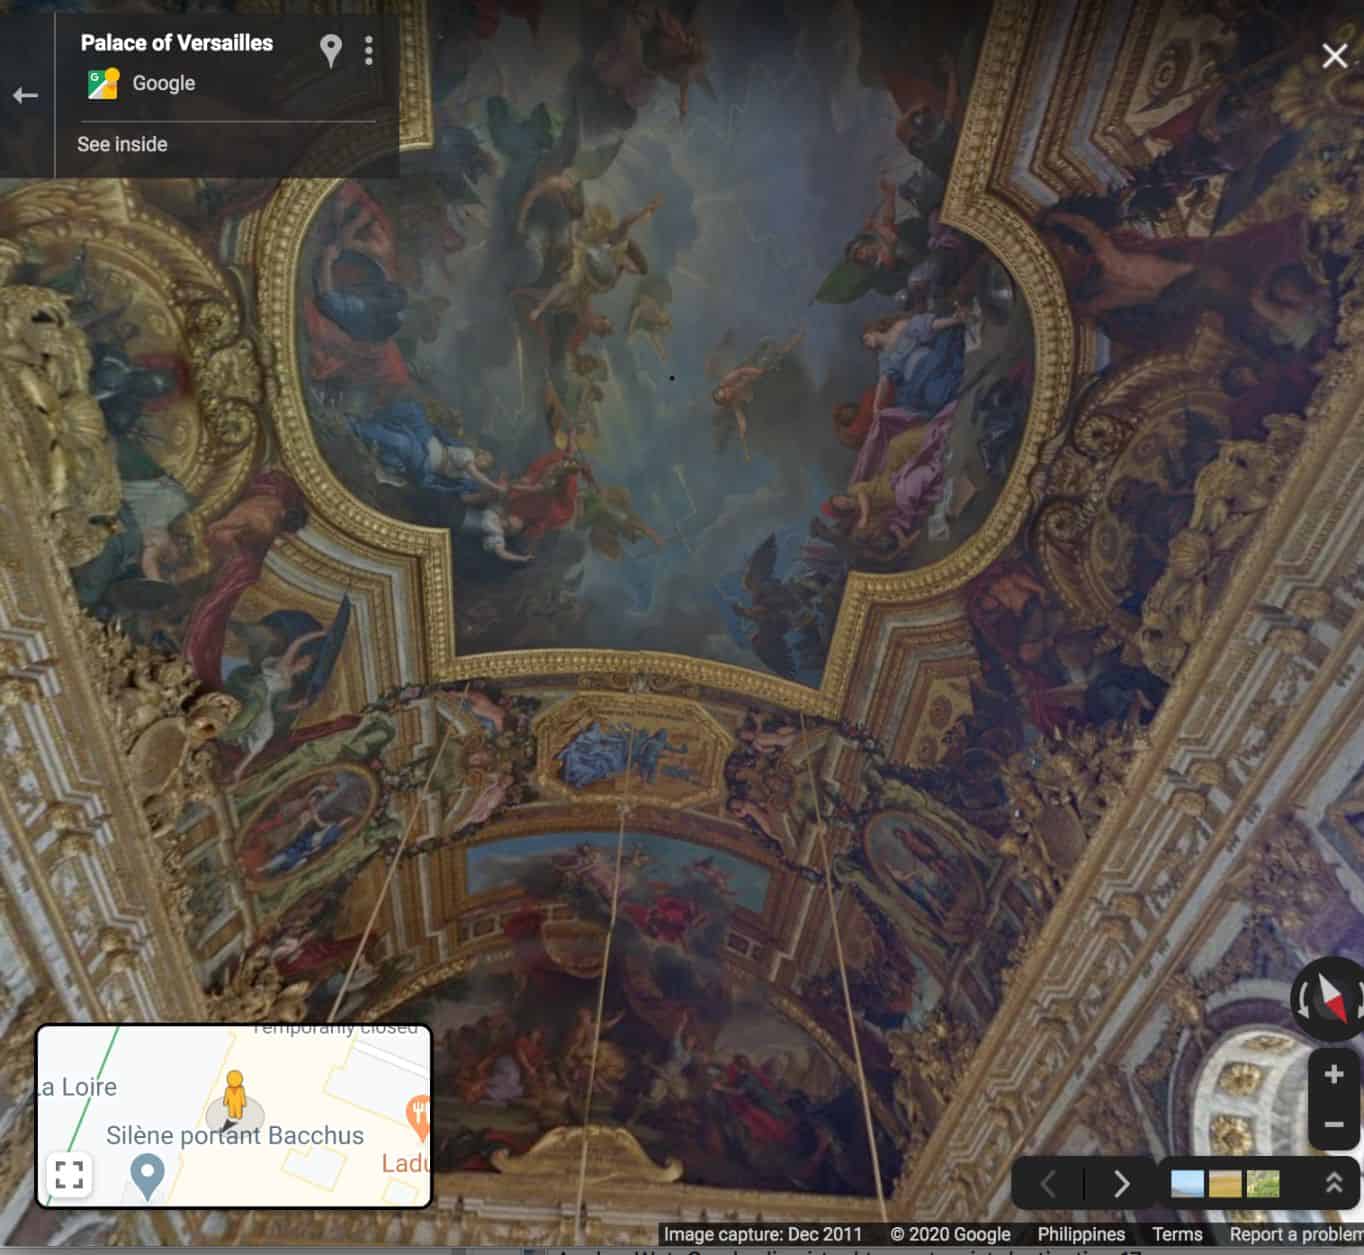The height and width of the screenshot is (1255, 1364).
Task: Open the Terms link in footer
Action: pos(1177,1234)
